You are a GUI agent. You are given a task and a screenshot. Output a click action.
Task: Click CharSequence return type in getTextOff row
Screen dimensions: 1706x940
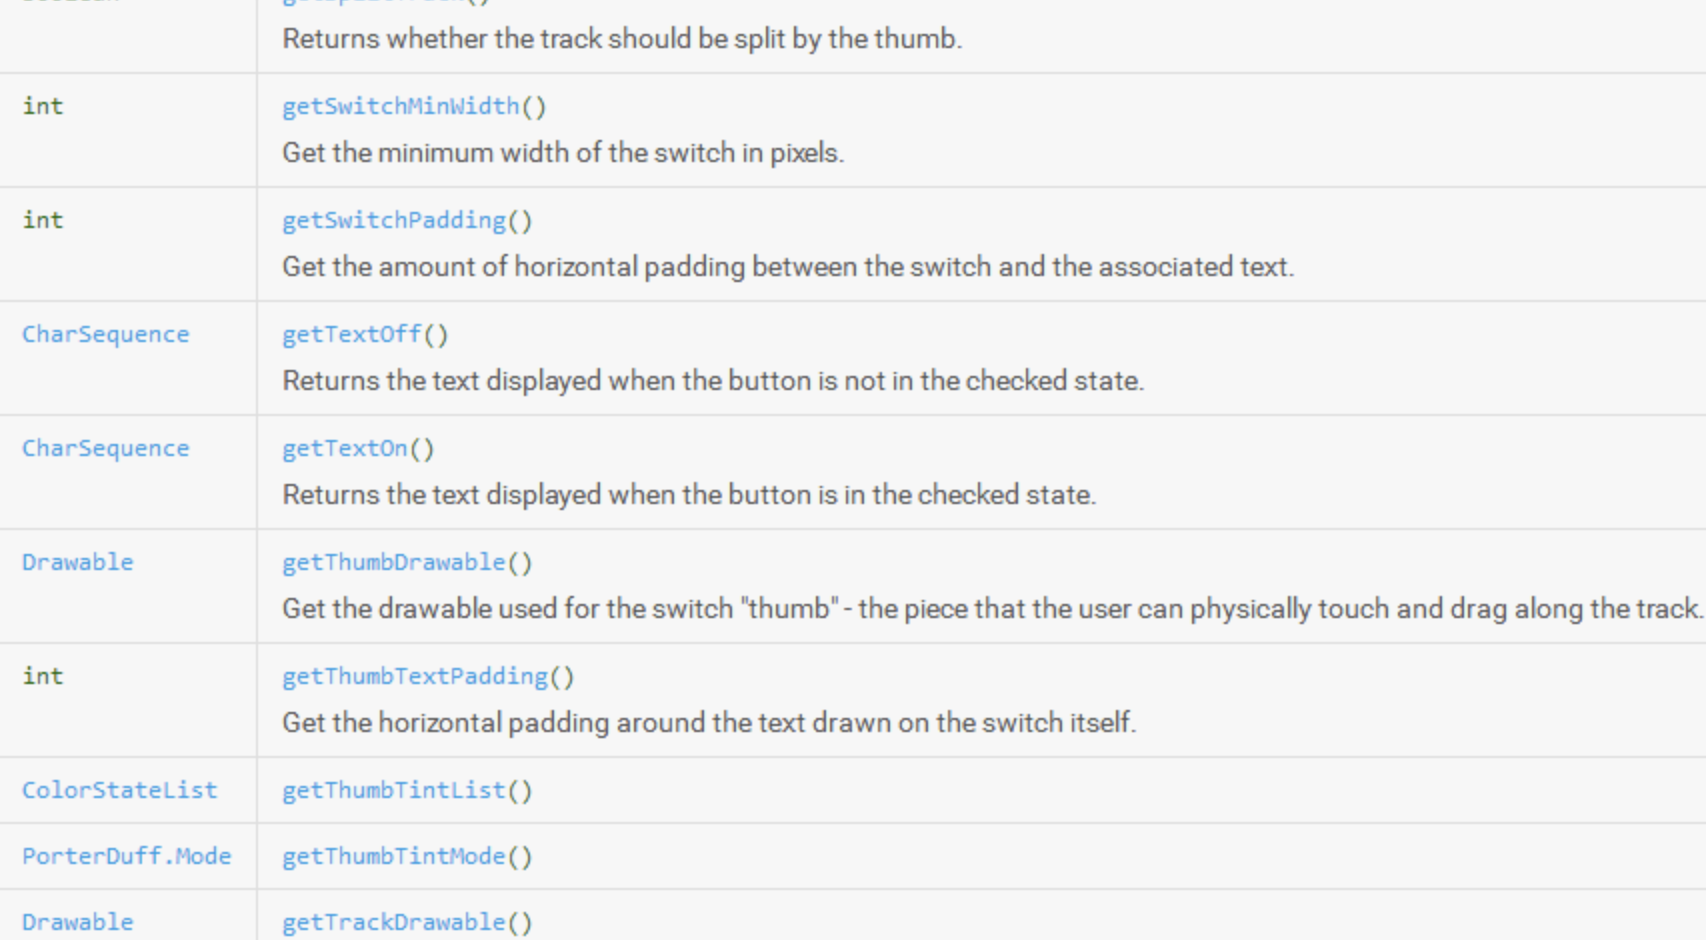click(105, 335)
